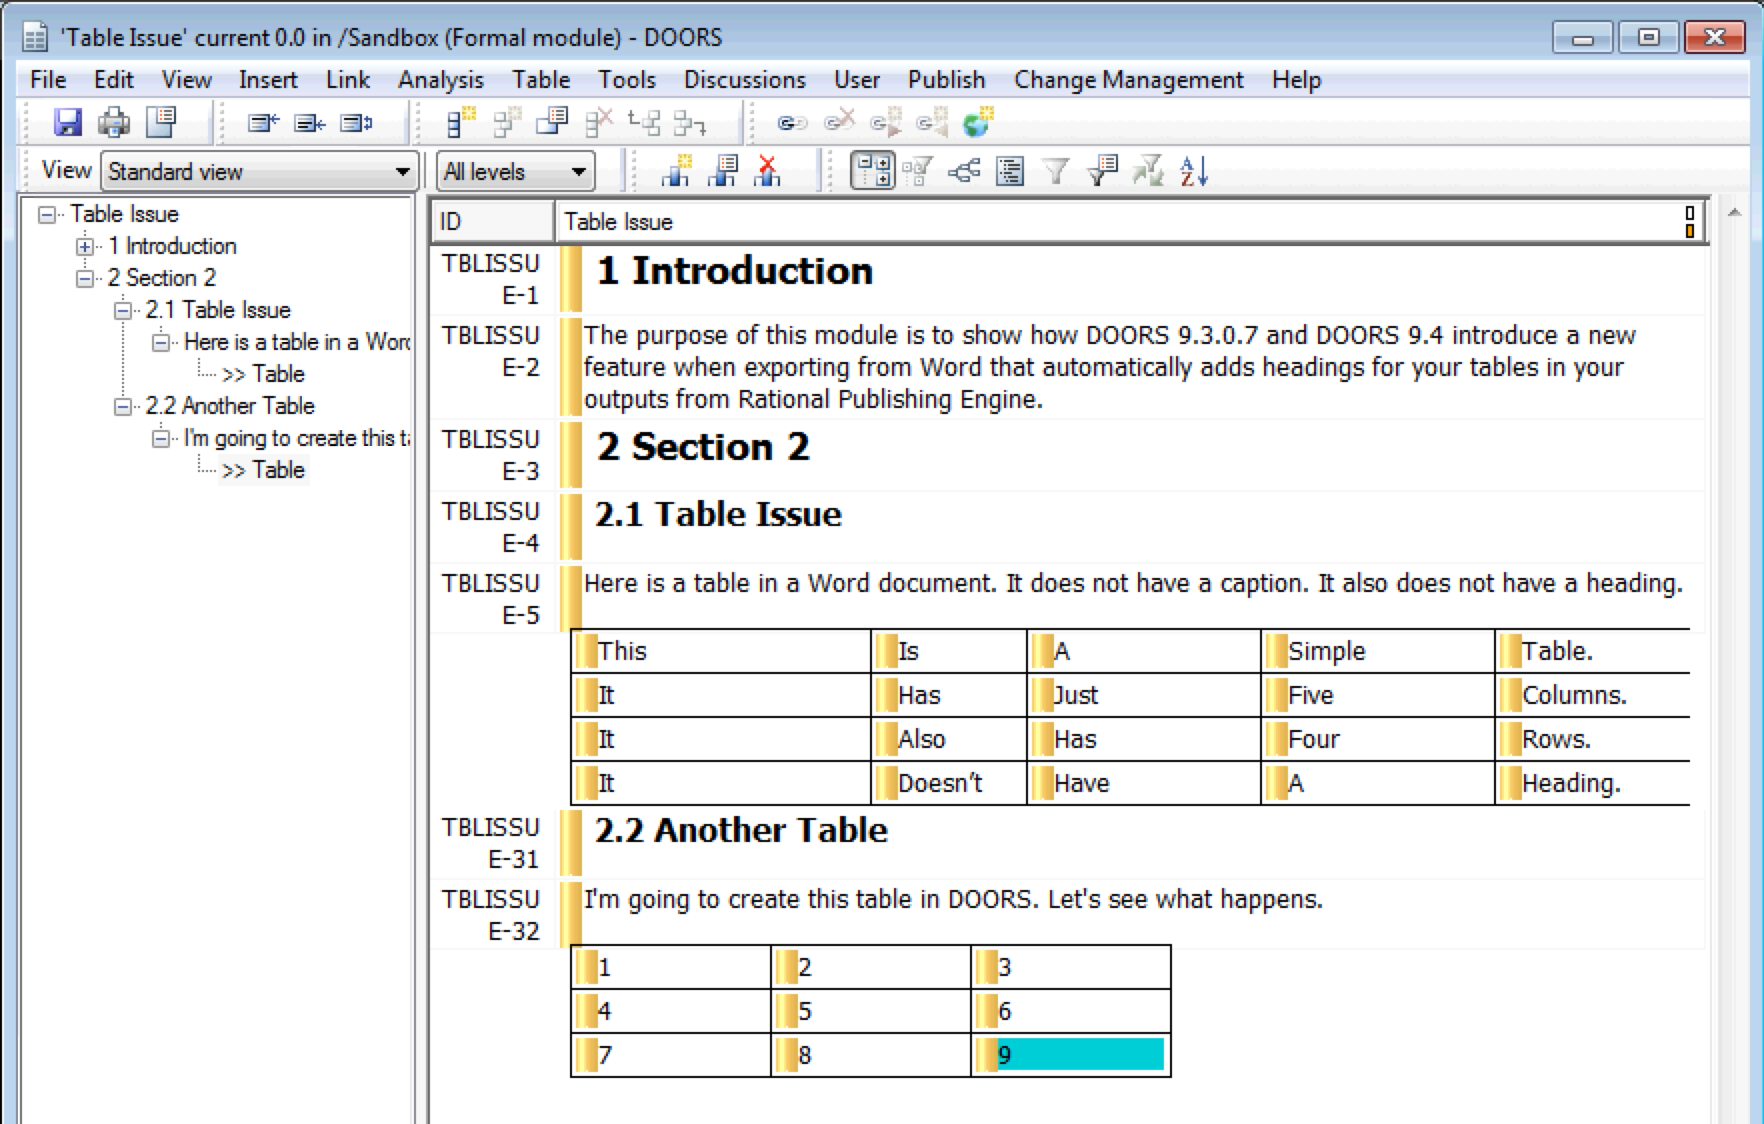Image resolution: width=1764 pixels, height=1124 pixels.
Task: Click the scroll up arrow of the module
Action: click(x=1735, y=212)
